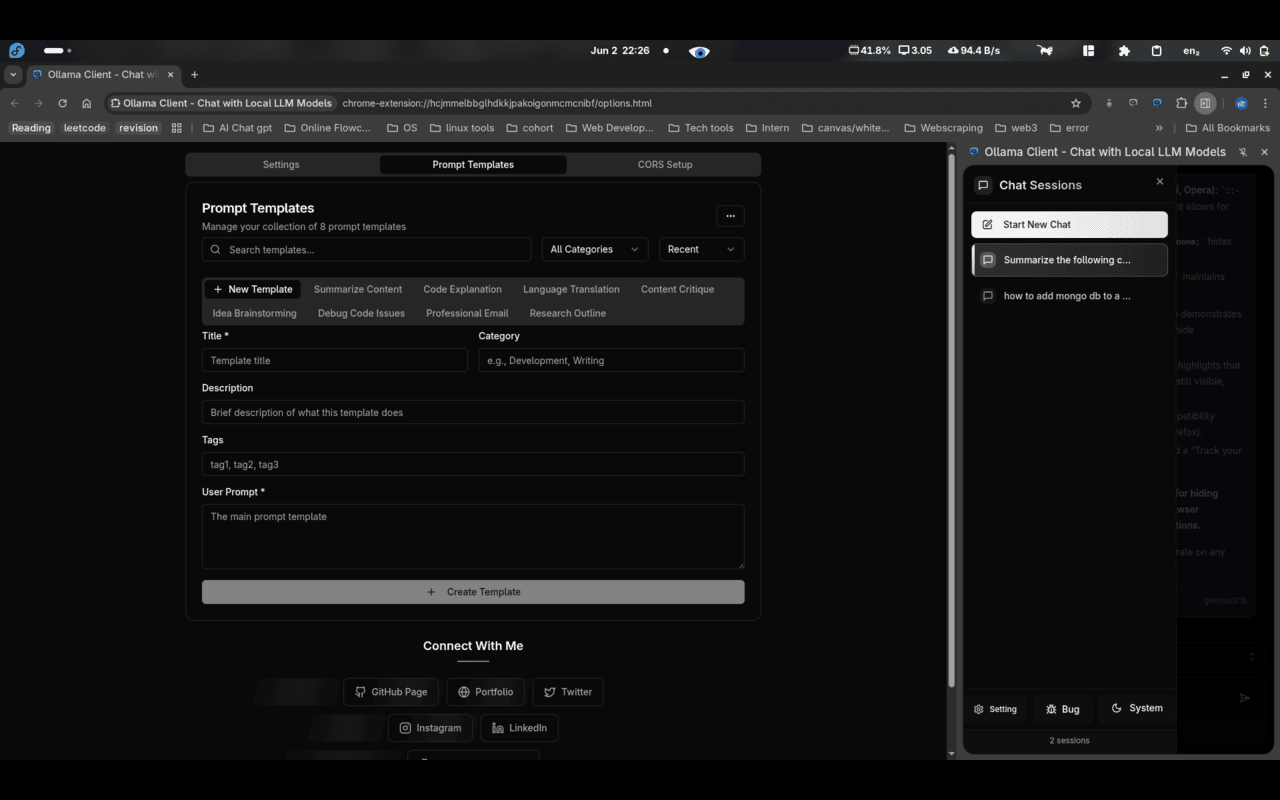Show hidden bookmarks with the » chevron
Image resolution: width=1280 pixels, height=800 pixels.
click(1159, 128)
